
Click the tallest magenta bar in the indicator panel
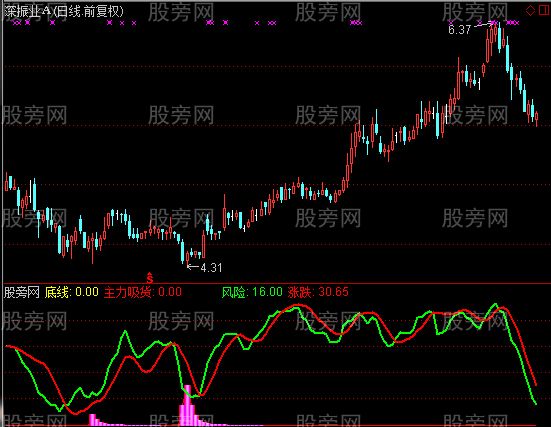pyautogui.click(x=188, y=405)
